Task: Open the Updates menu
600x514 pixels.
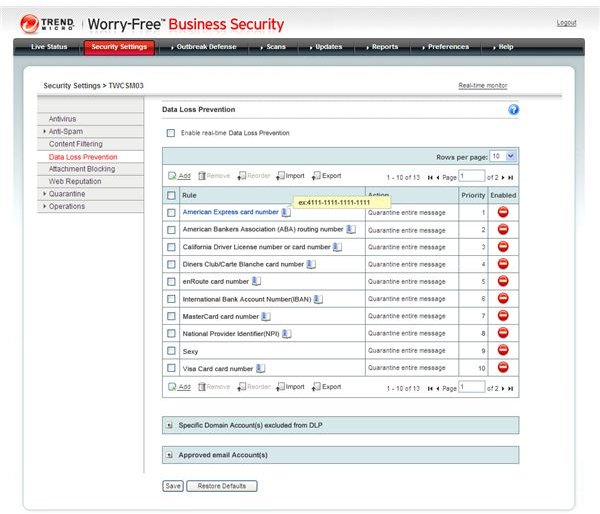Action: point(328,47)
